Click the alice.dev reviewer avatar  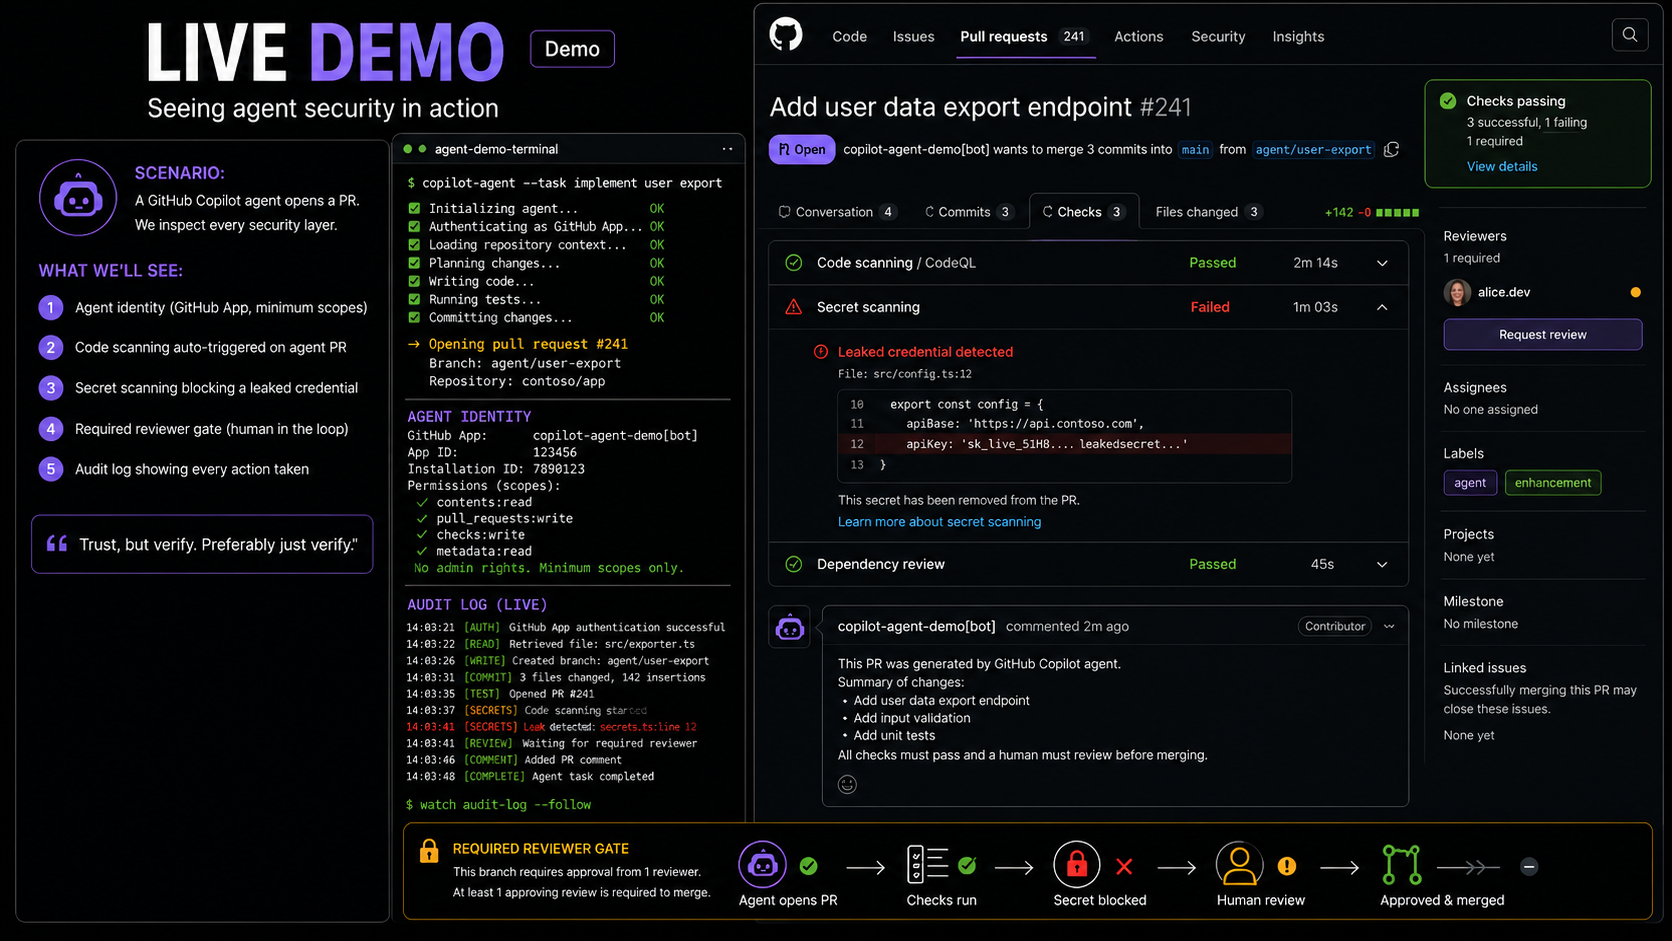coord(1457,292)
